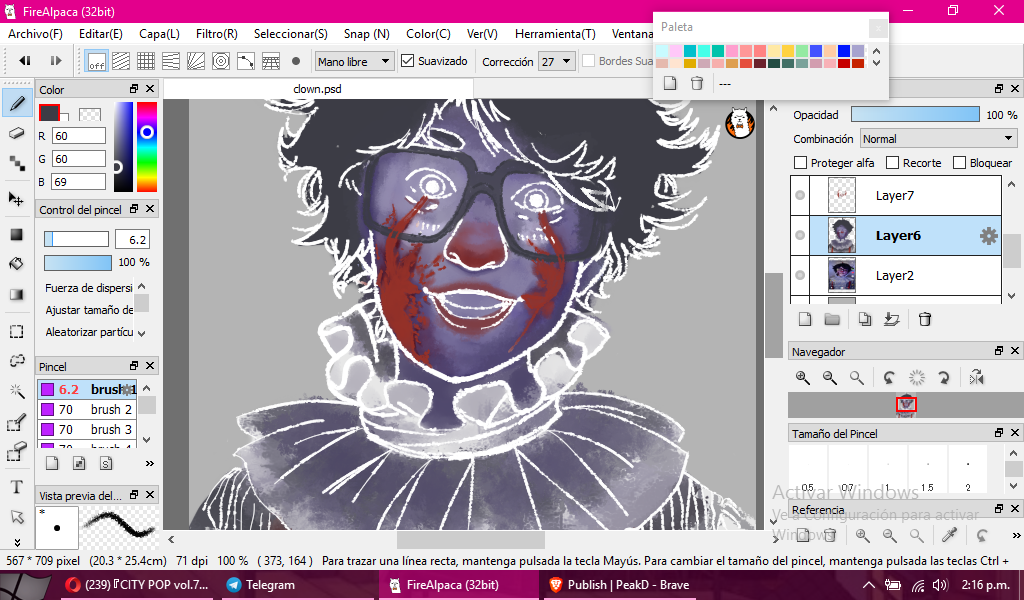Open the Corrección value dropdown
The width and height of the screenshot is (1024, 600).
pyautogui.click(x=557, y=61)
